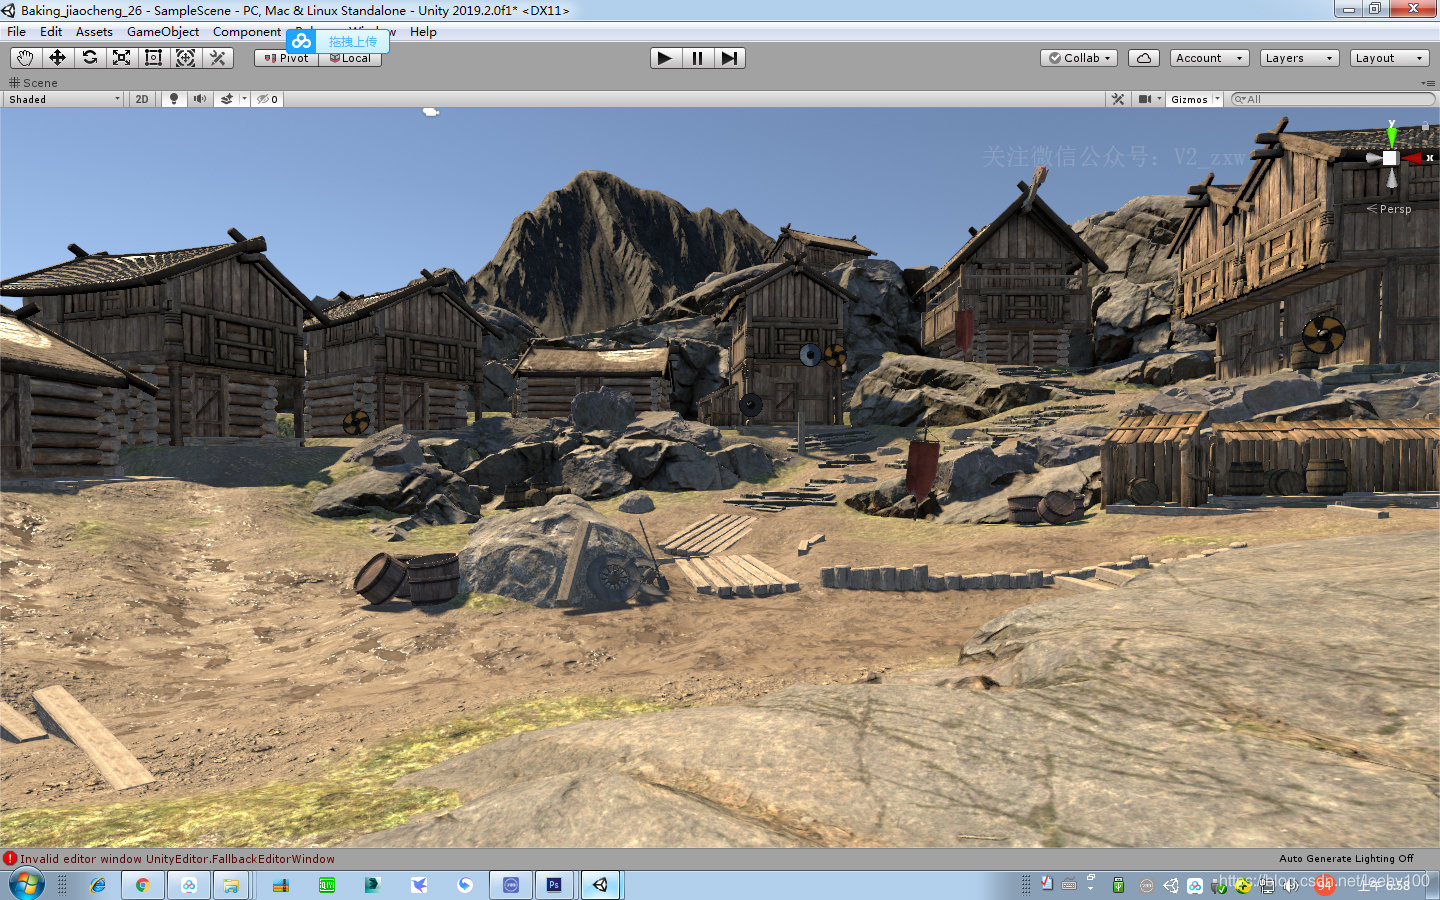Image resolution: width=1440 pixels, height=900 pixels.
Task: Open the Account dropdown
Action: click(x=1209, y=58)
